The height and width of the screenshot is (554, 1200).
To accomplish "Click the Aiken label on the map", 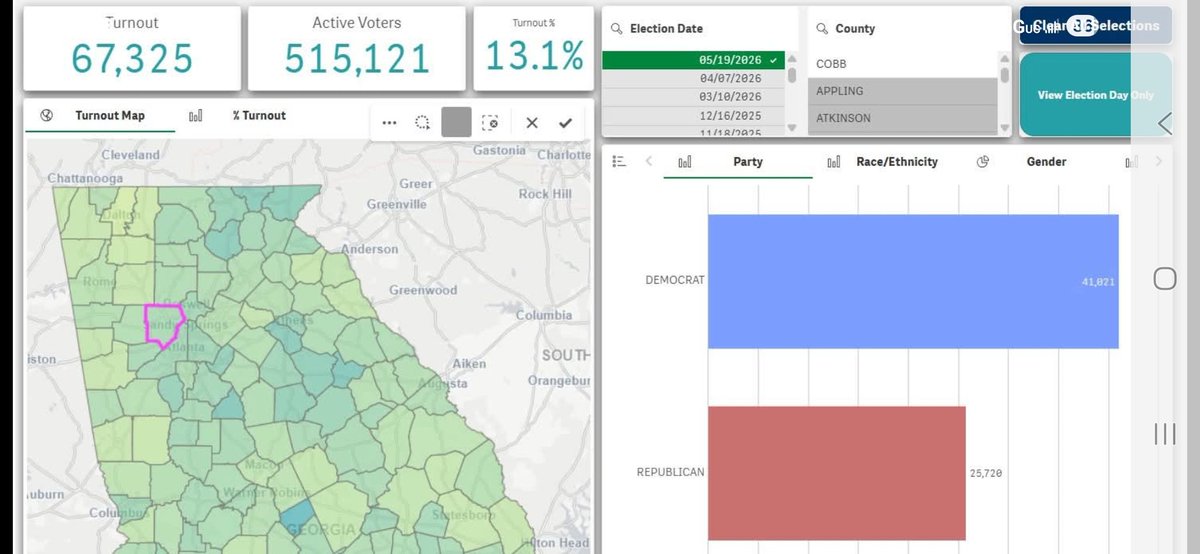I will coord(469,364).
